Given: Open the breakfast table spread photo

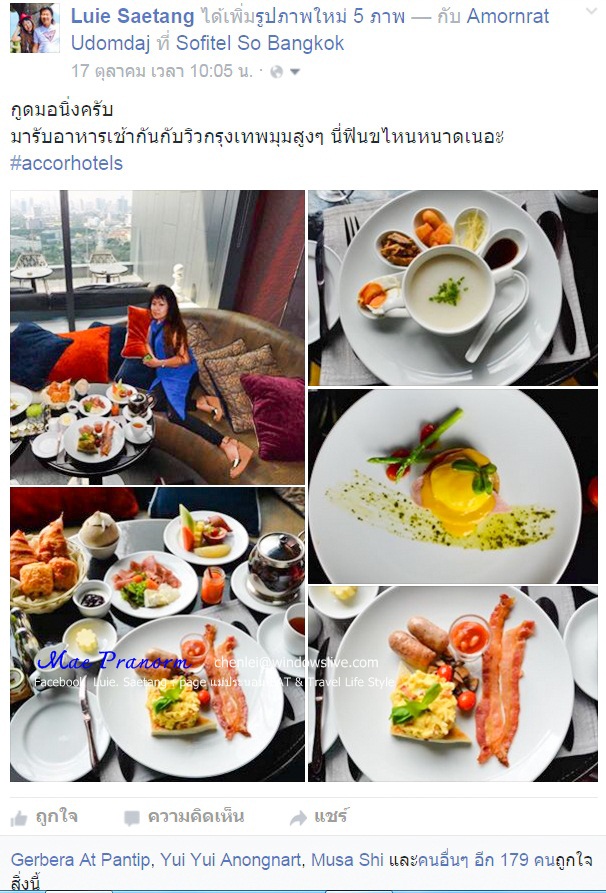Looking at the screenshot, I should 157,634.
